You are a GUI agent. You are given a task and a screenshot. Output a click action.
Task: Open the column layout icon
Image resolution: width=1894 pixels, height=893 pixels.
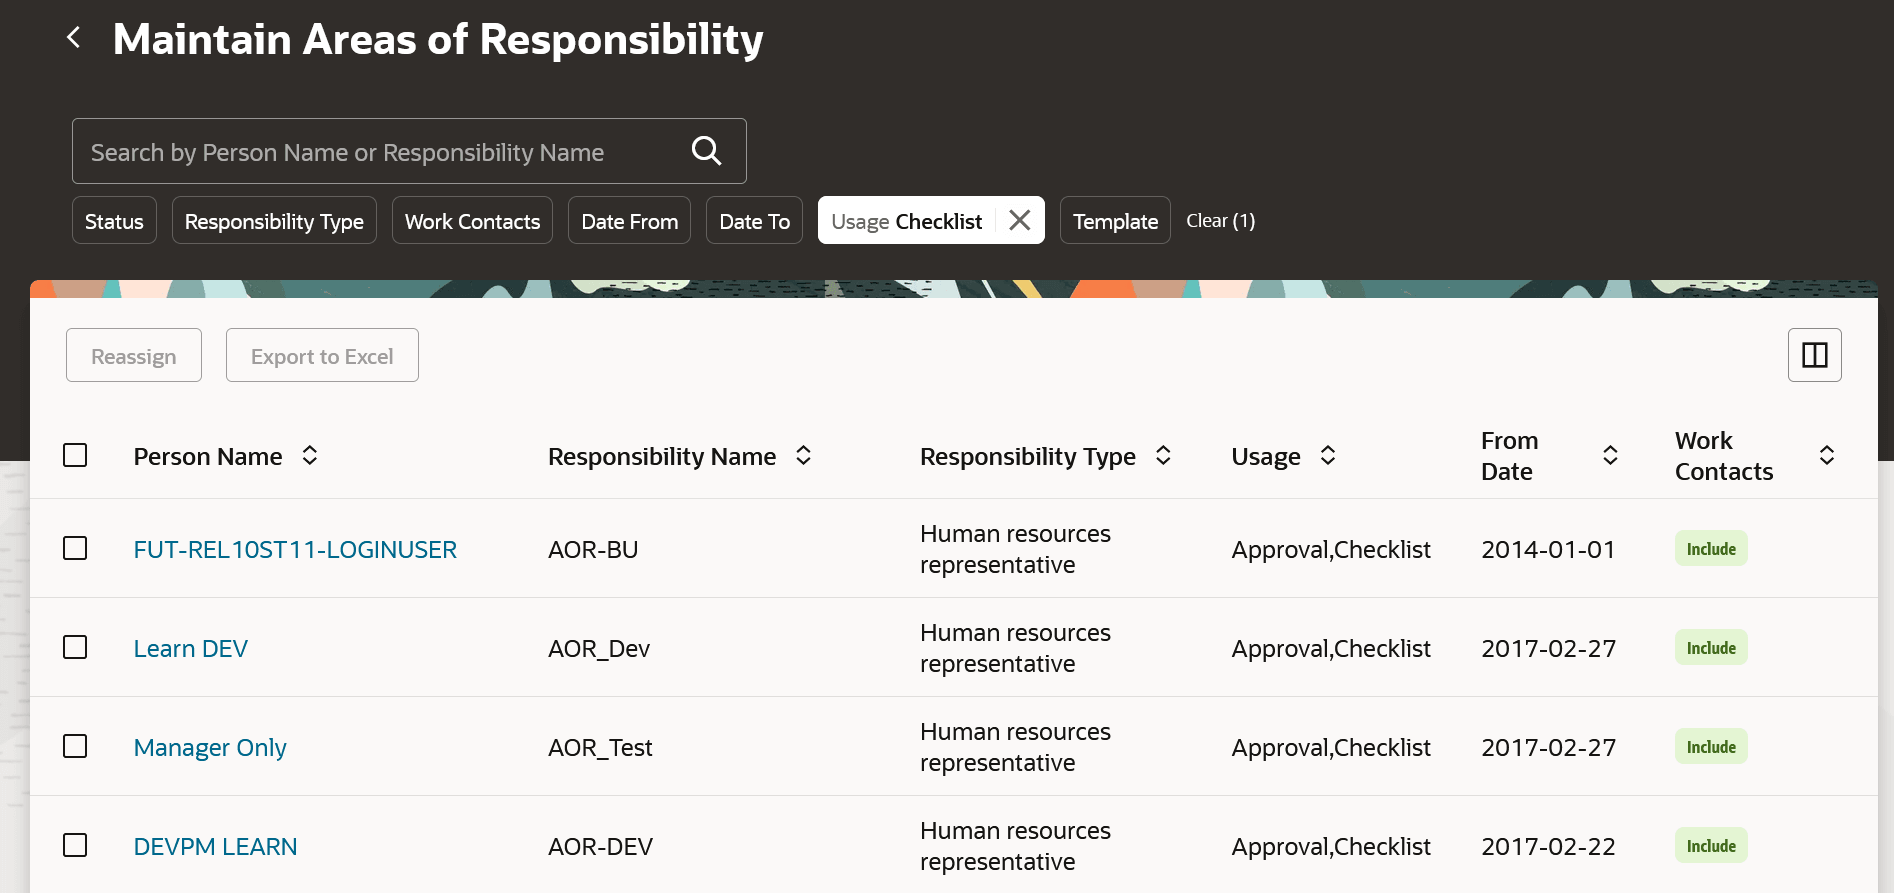point(1814,355)
